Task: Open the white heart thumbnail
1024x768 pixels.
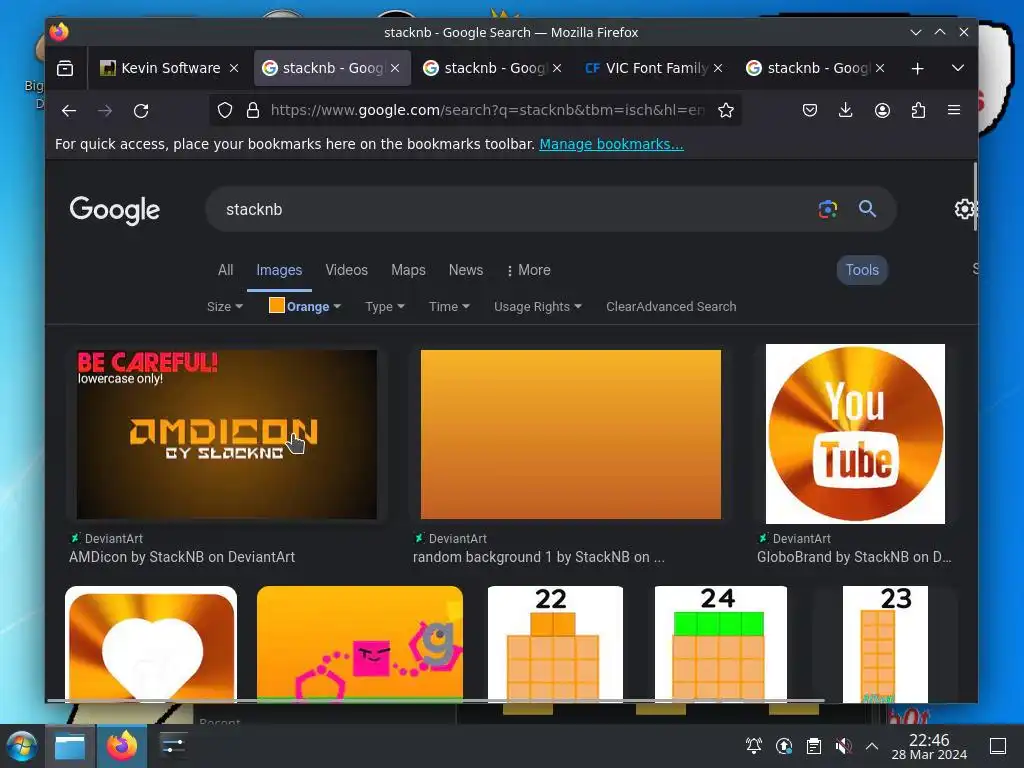Action: click(x=151, y=644)
